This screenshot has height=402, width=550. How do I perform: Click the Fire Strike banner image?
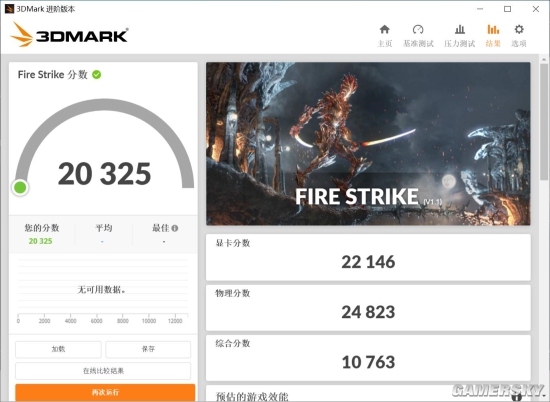tap(368, 144)
